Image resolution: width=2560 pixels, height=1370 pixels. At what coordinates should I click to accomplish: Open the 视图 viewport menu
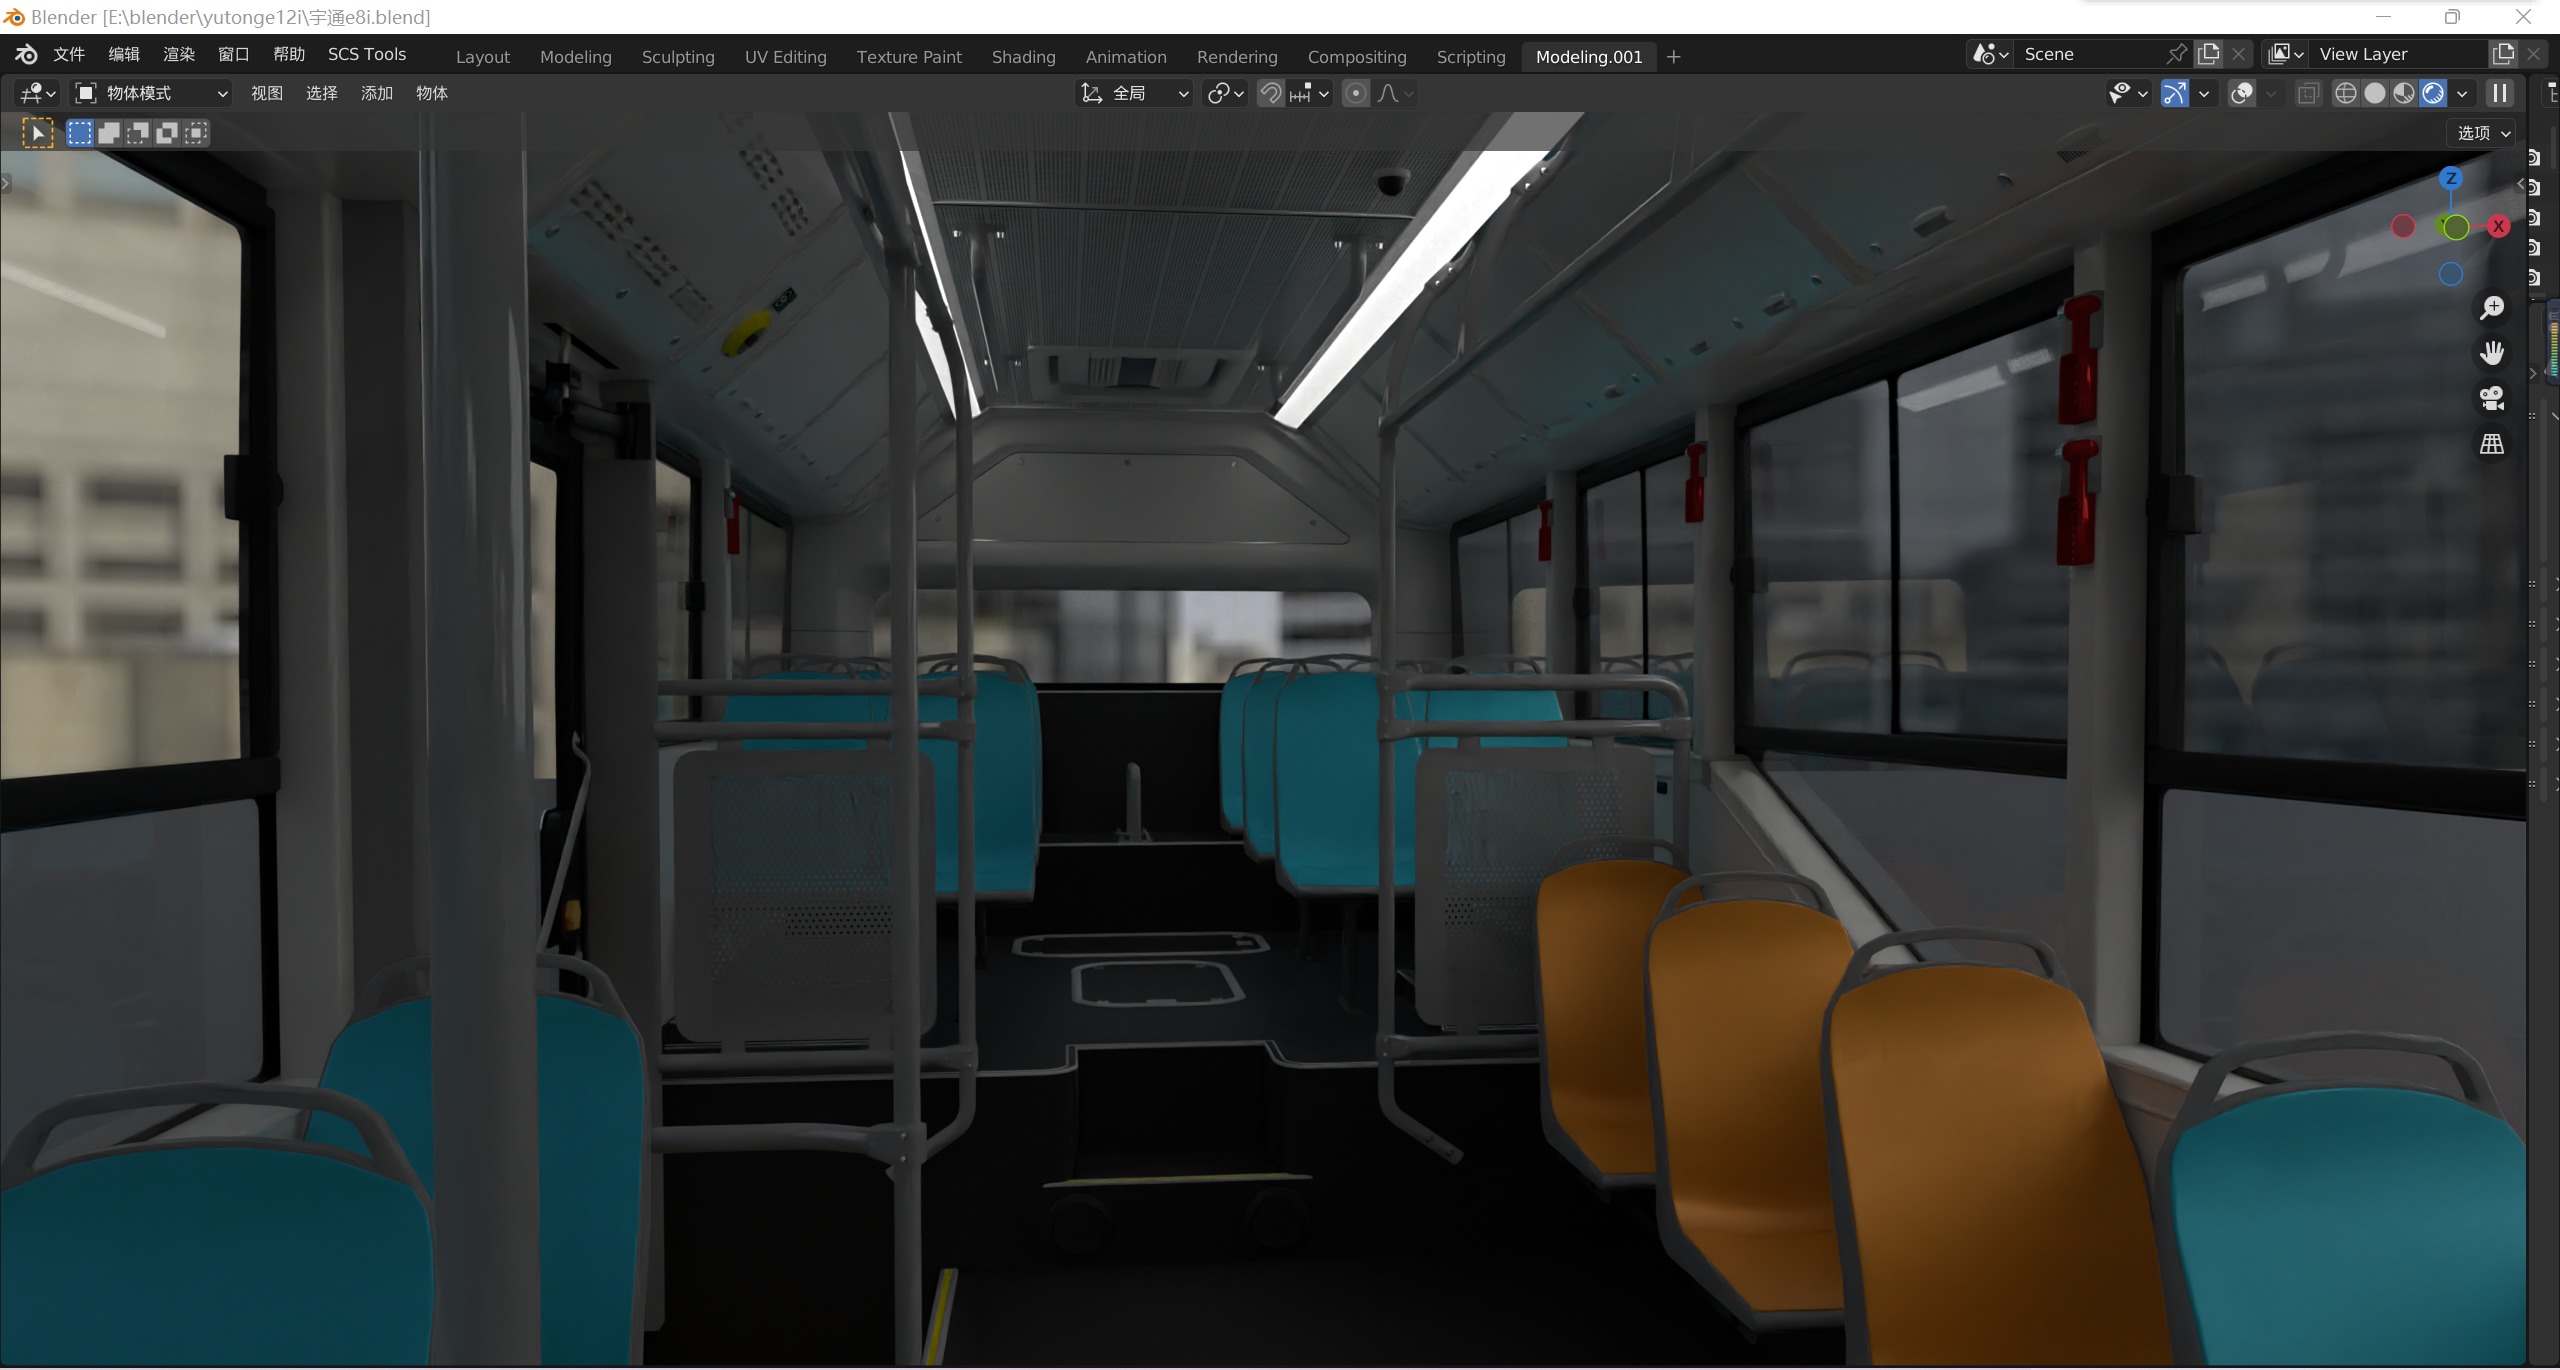pyautogui.click(x=267, y=93)
